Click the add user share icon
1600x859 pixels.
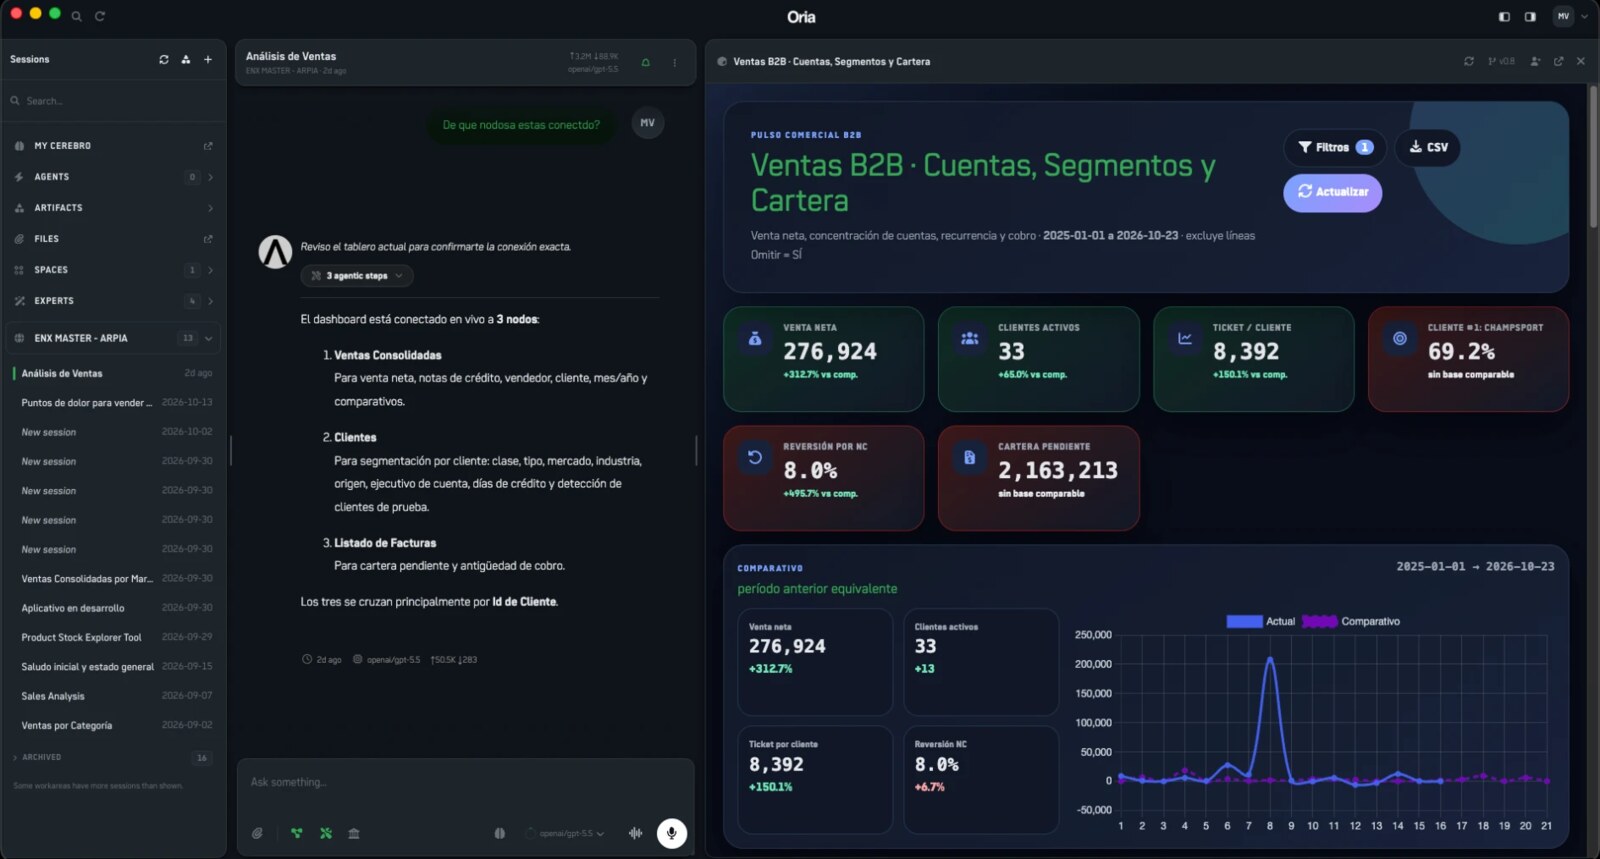click(x=1535, y=61)
